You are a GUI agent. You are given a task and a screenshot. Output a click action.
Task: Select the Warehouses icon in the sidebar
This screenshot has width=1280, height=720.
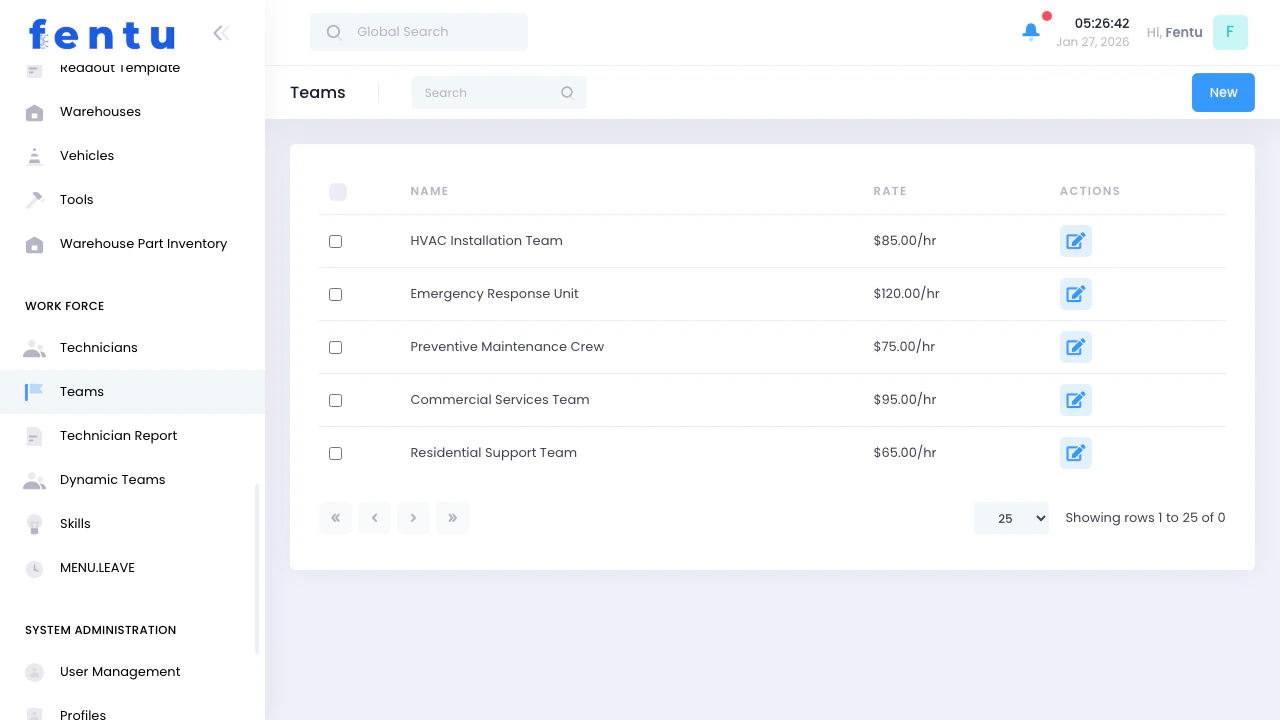coord(34,111)
